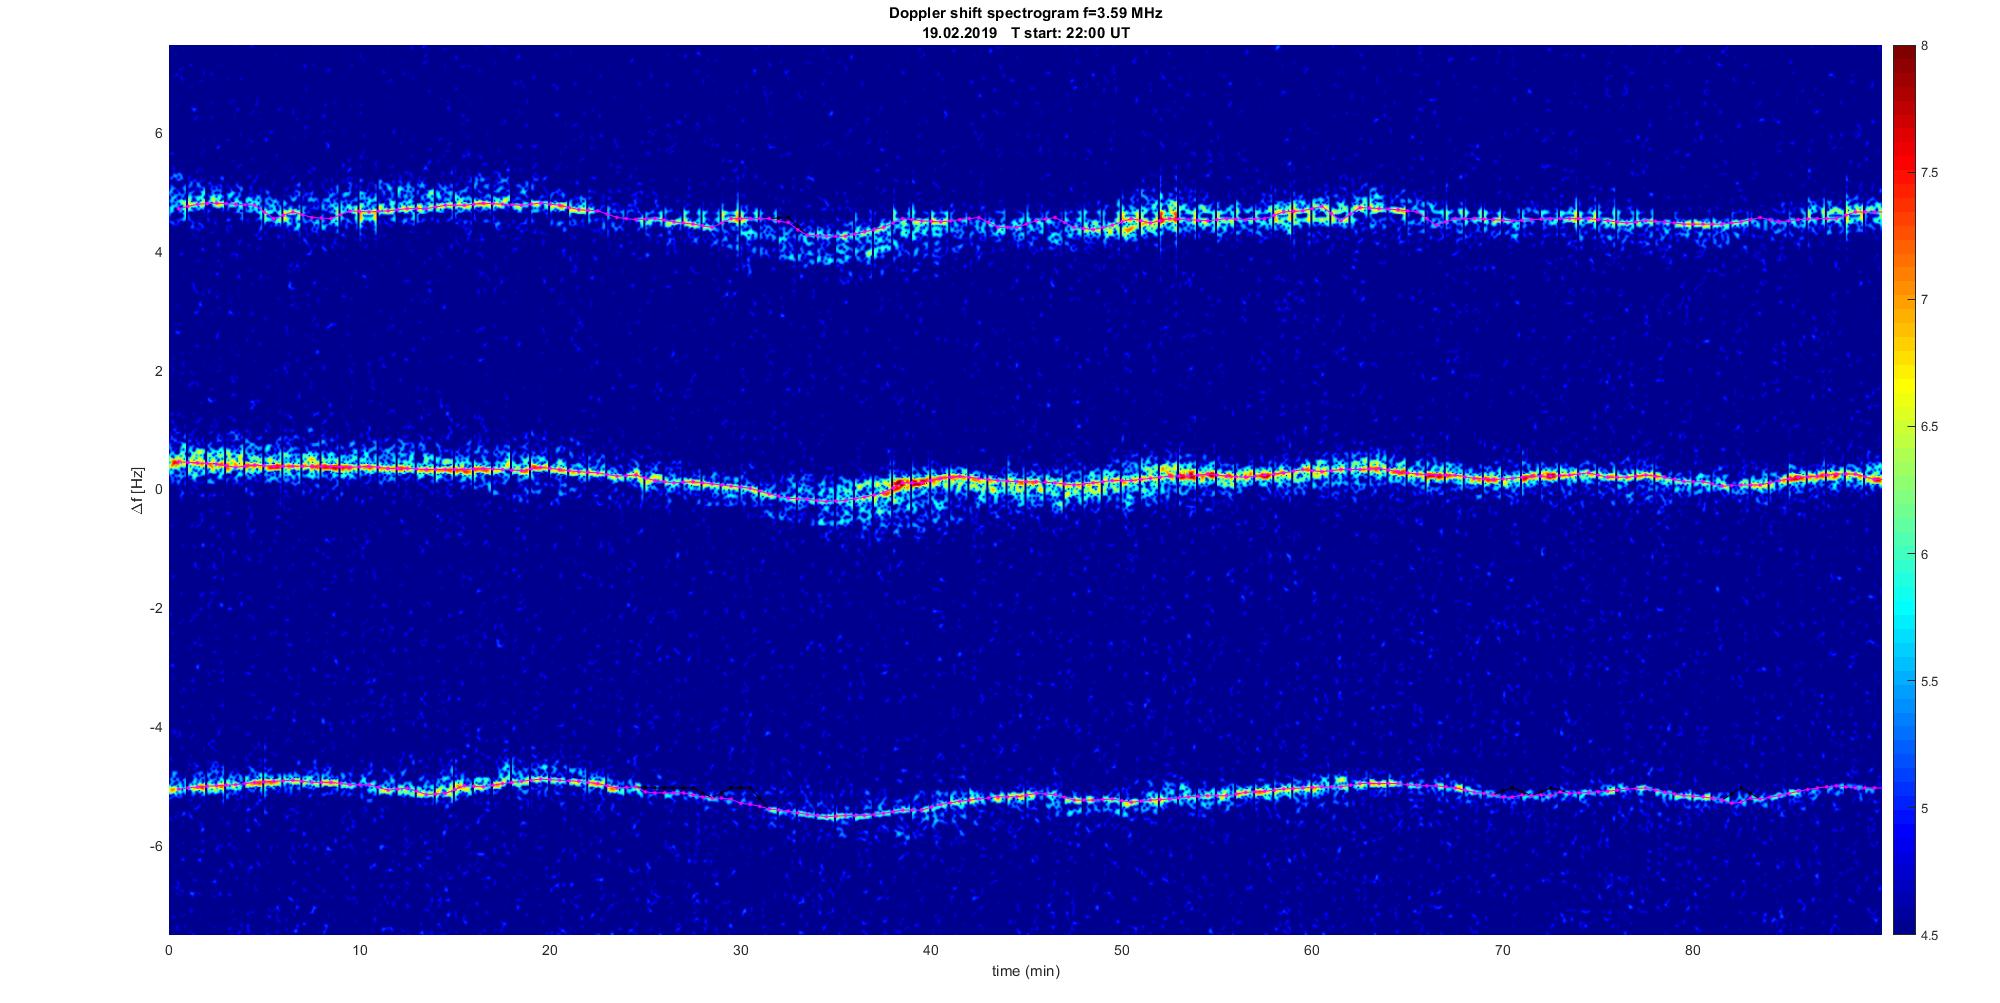
Task: Click the colorbar on the right side
Action: pos(1904,490)
